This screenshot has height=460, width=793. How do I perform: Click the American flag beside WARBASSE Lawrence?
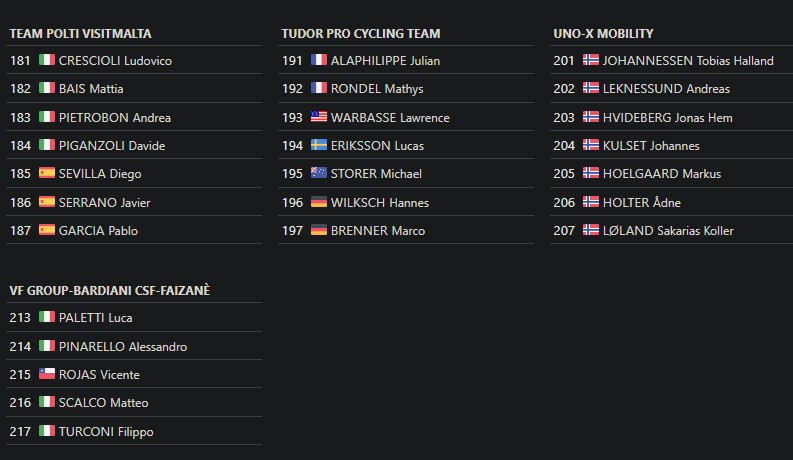pos(319,117)
